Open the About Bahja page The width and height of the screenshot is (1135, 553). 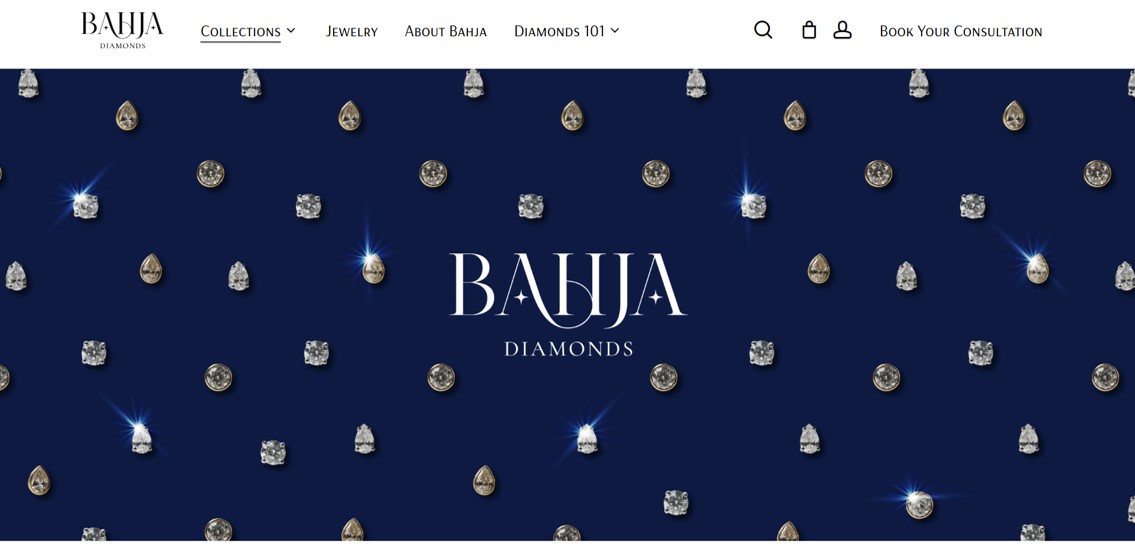tap(446, 32)
